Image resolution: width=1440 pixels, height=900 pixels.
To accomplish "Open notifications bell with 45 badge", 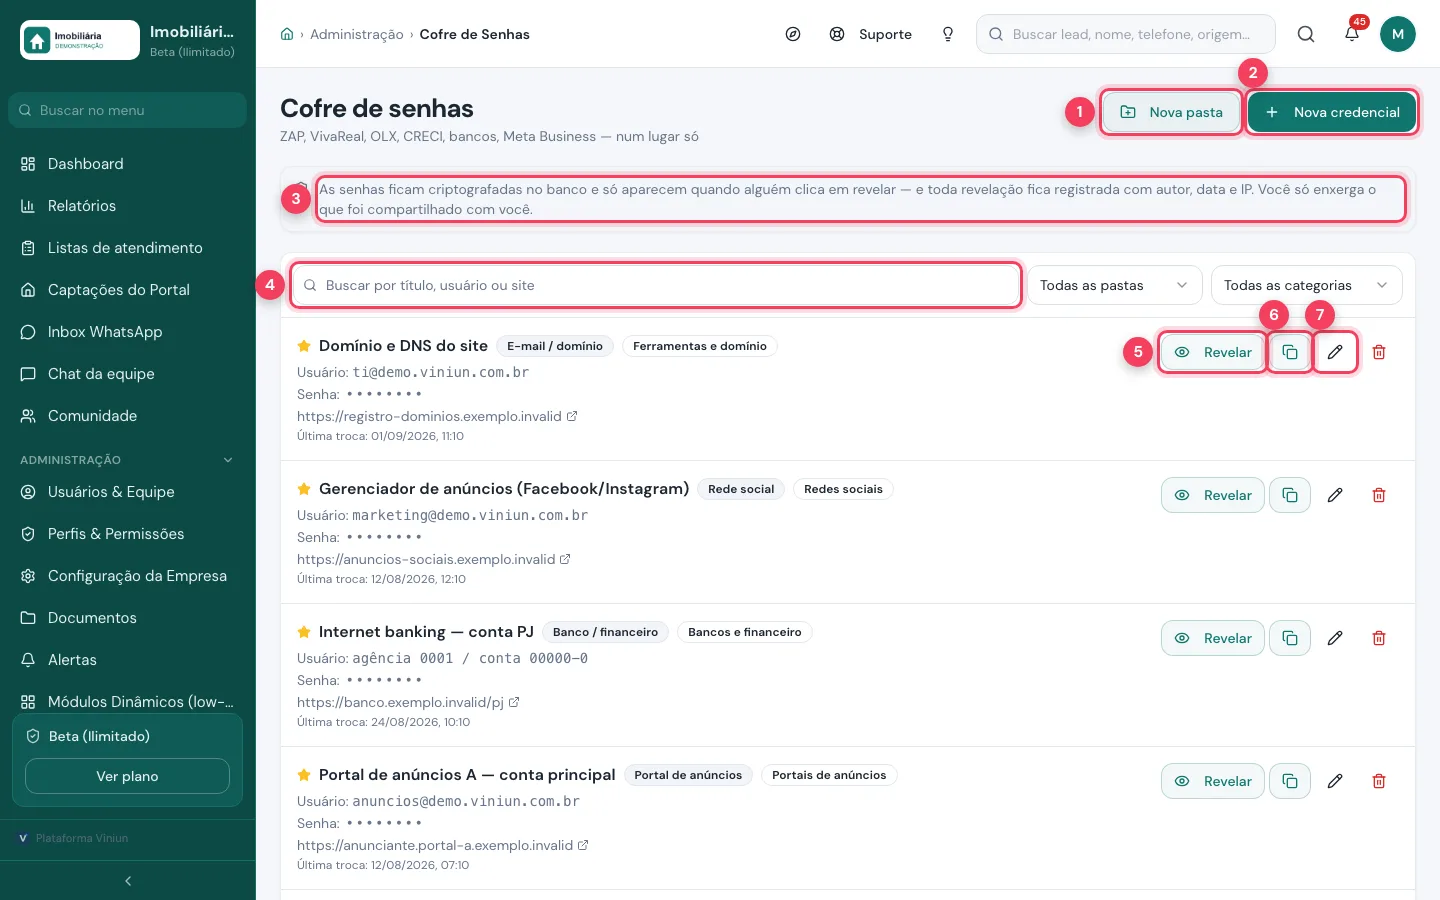I will [x=1352, y=34].
